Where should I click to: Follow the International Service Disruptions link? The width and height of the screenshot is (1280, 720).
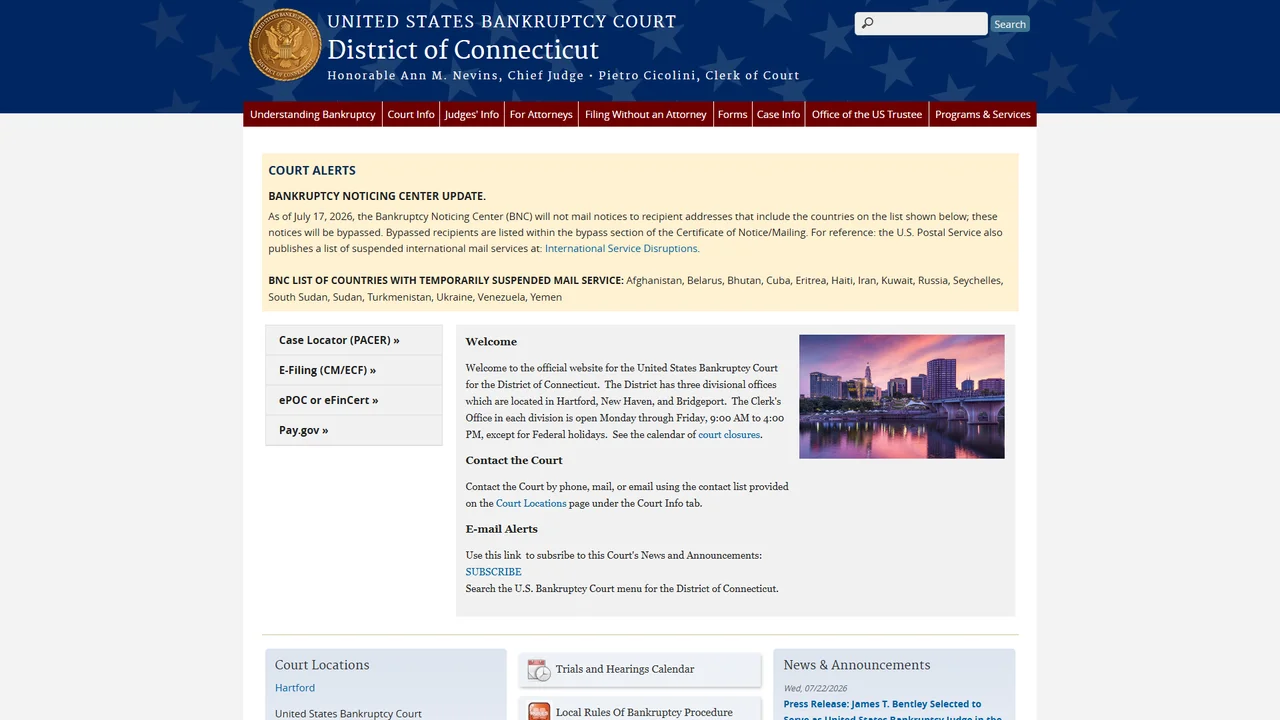pyautogui.click(x=622, y=249)
